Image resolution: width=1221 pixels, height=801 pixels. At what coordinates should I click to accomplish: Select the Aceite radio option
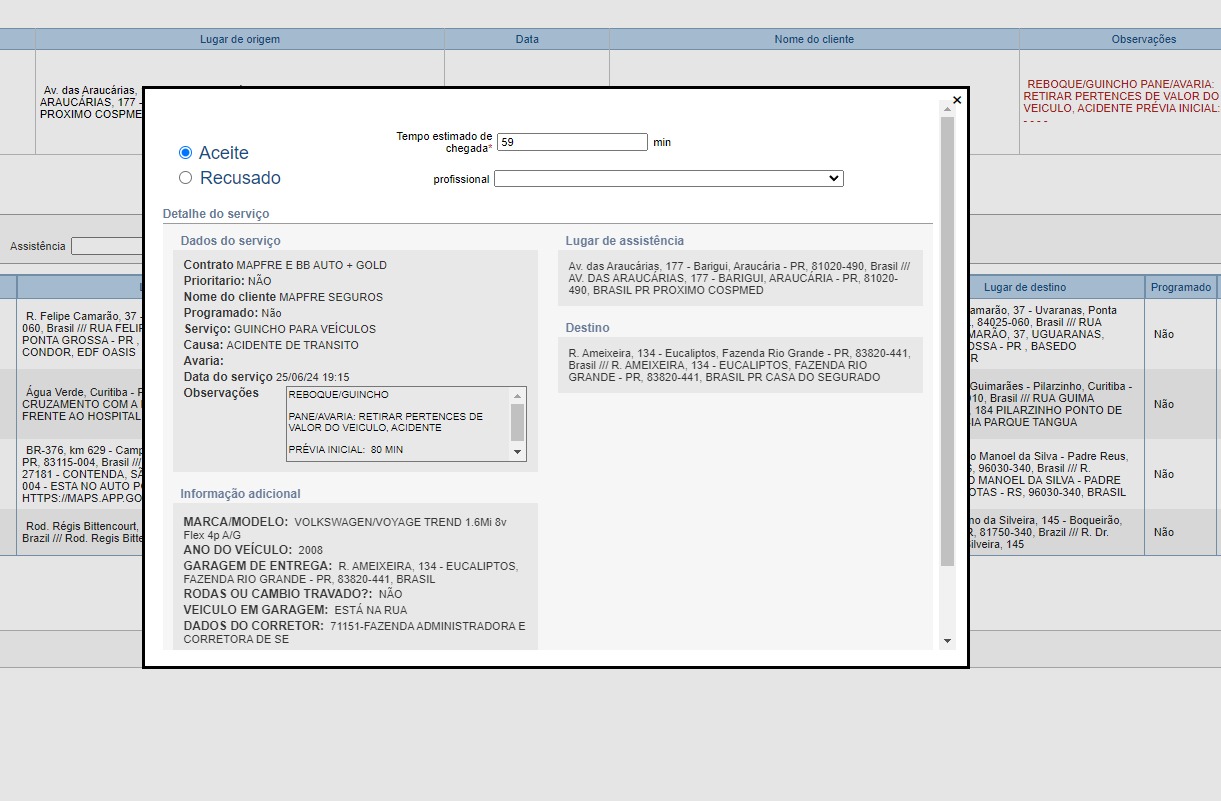(x=185, y=153)
